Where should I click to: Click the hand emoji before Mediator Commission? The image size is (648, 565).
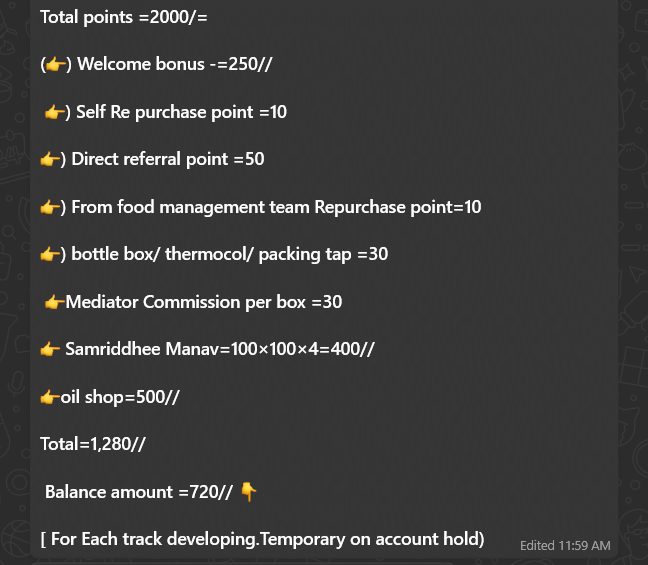point(54,302)
